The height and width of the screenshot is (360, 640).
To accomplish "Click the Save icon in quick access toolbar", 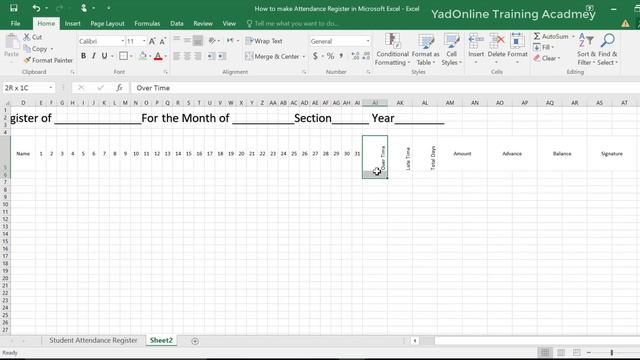I will coord(13,8).
